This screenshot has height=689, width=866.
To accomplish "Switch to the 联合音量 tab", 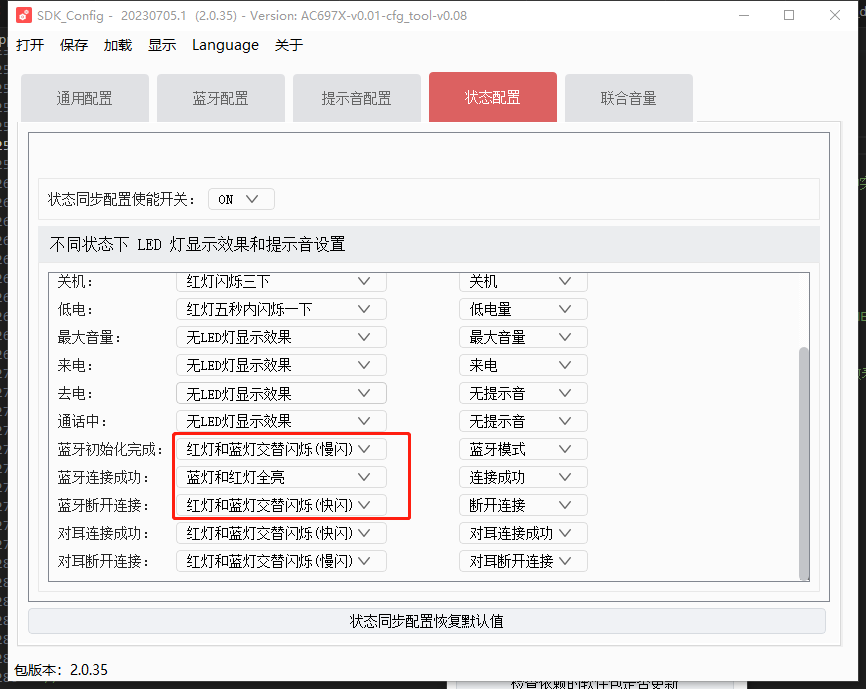I will pos(629,98).
